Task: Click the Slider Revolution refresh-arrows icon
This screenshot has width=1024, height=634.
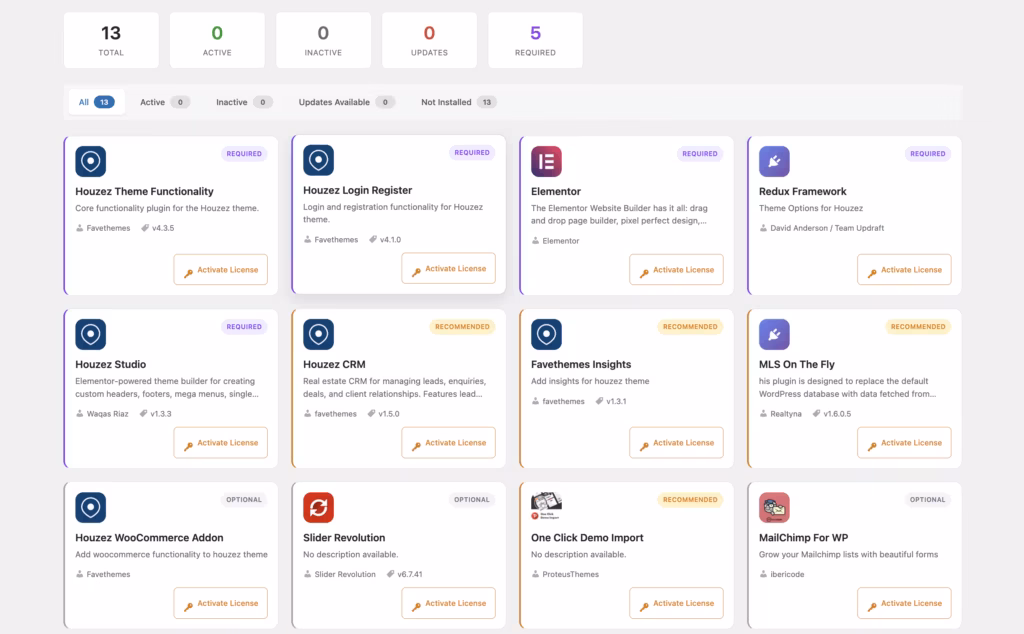Action: 319,507
